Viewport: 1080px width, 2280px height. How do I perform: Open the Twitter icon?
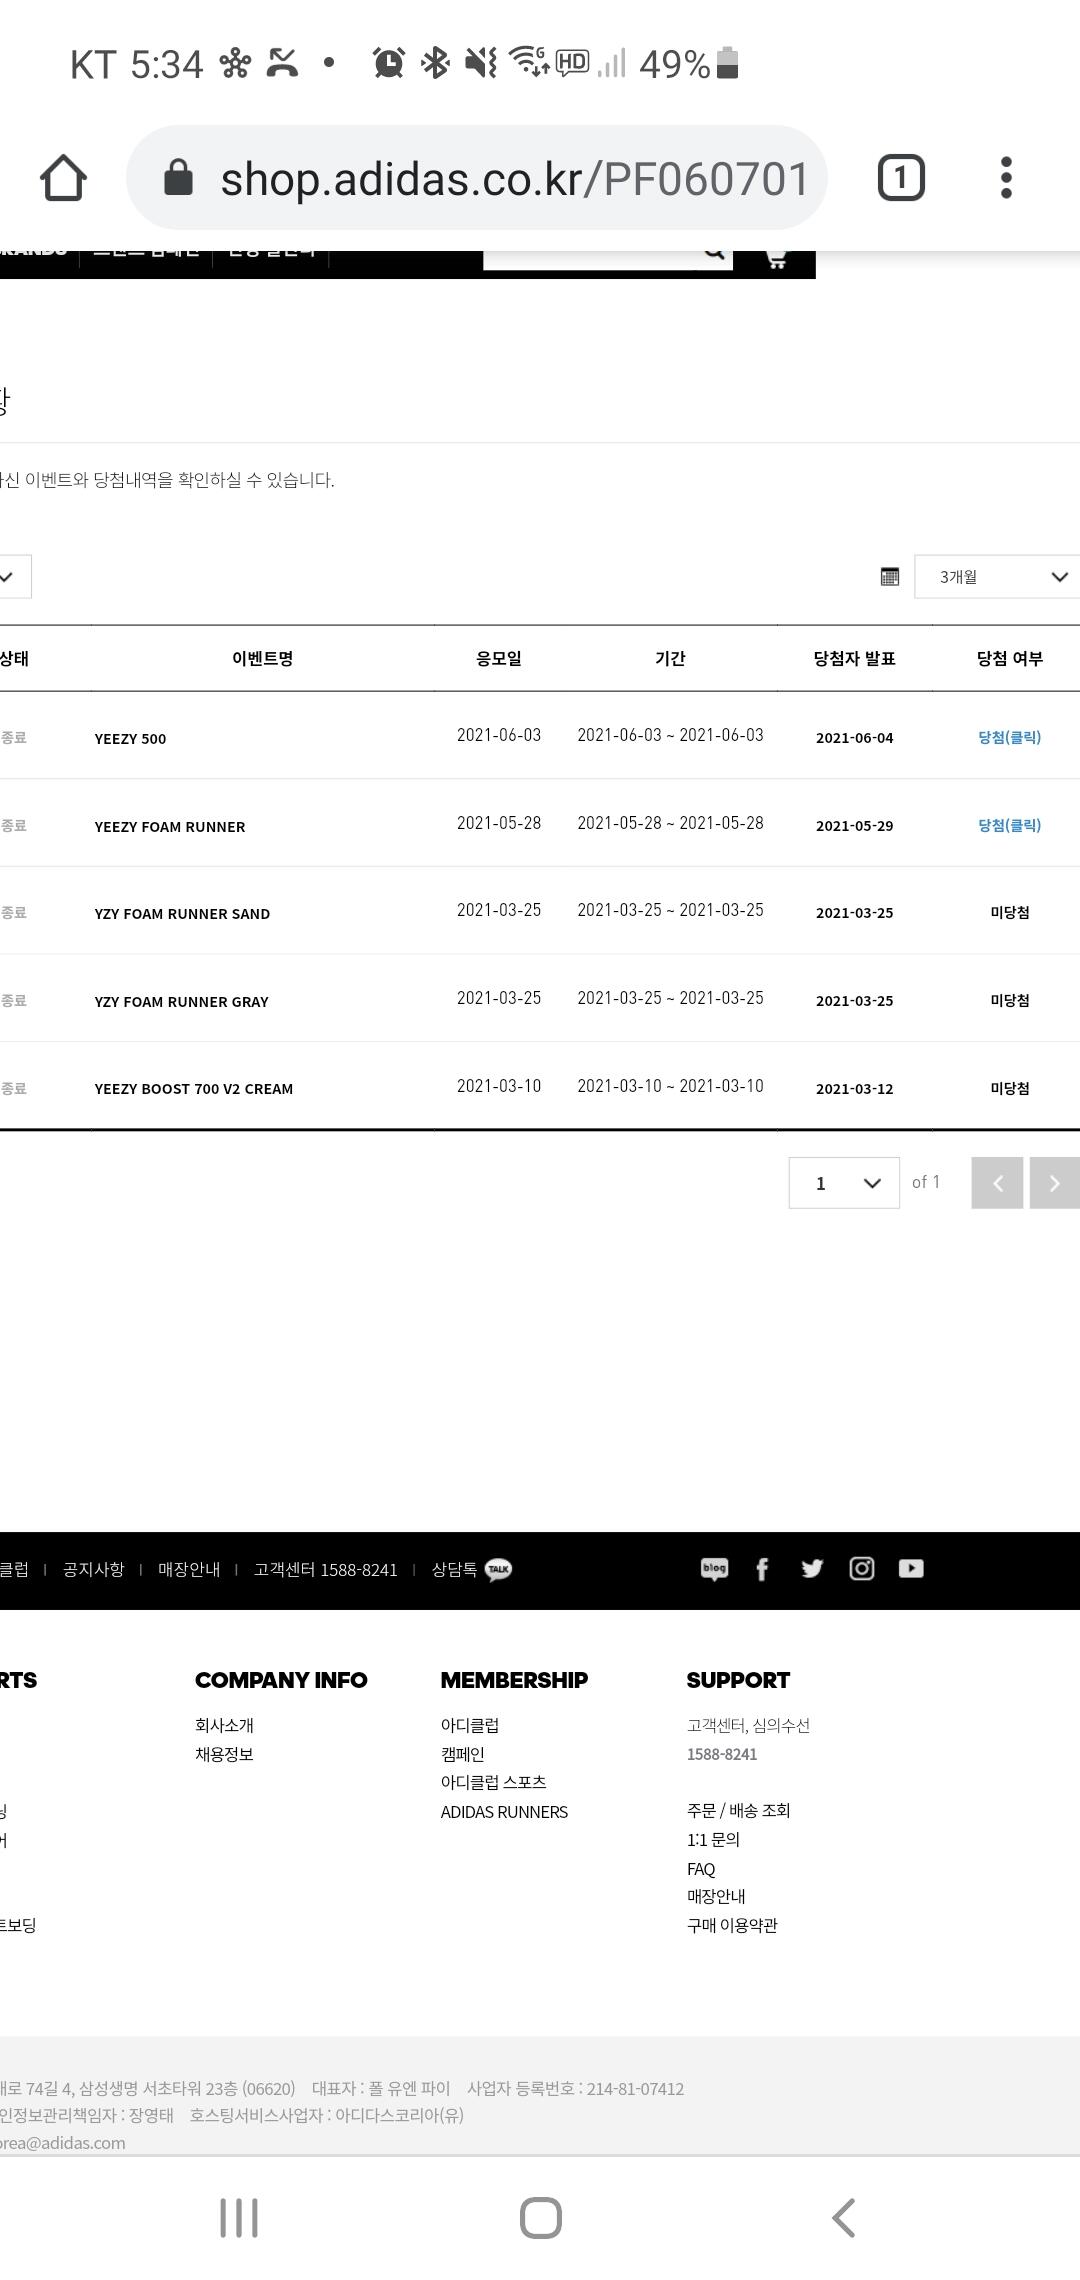tap(812, 1569)
